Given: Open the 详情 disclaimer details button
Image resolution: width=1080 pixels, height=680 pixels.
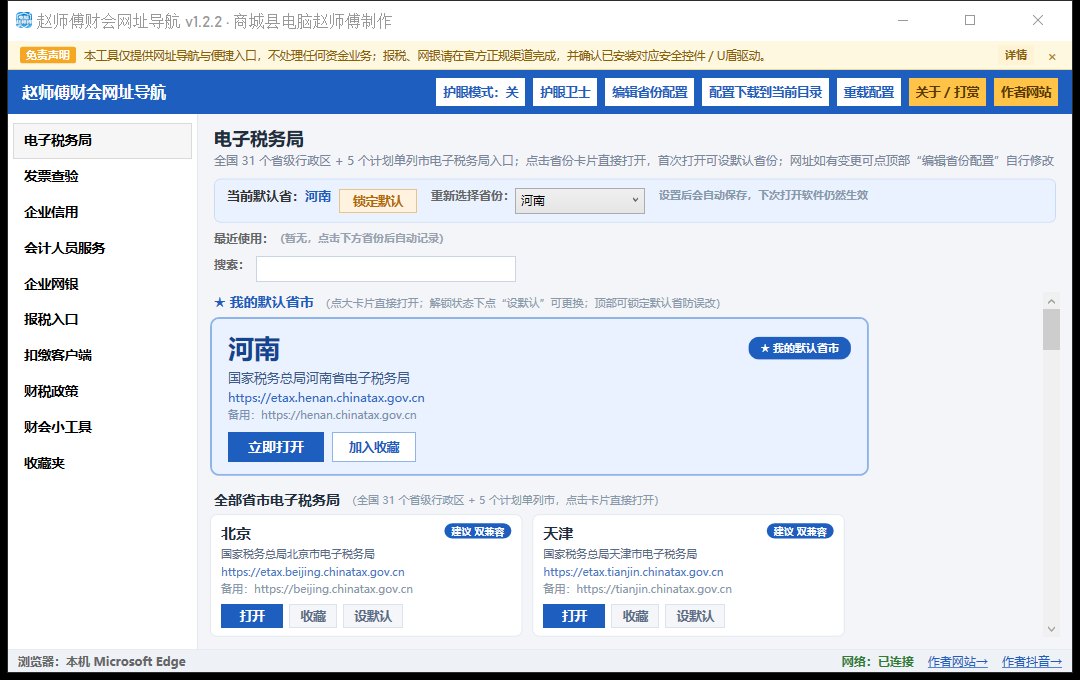Looking at the screenshot, I should pos(1016,55).
